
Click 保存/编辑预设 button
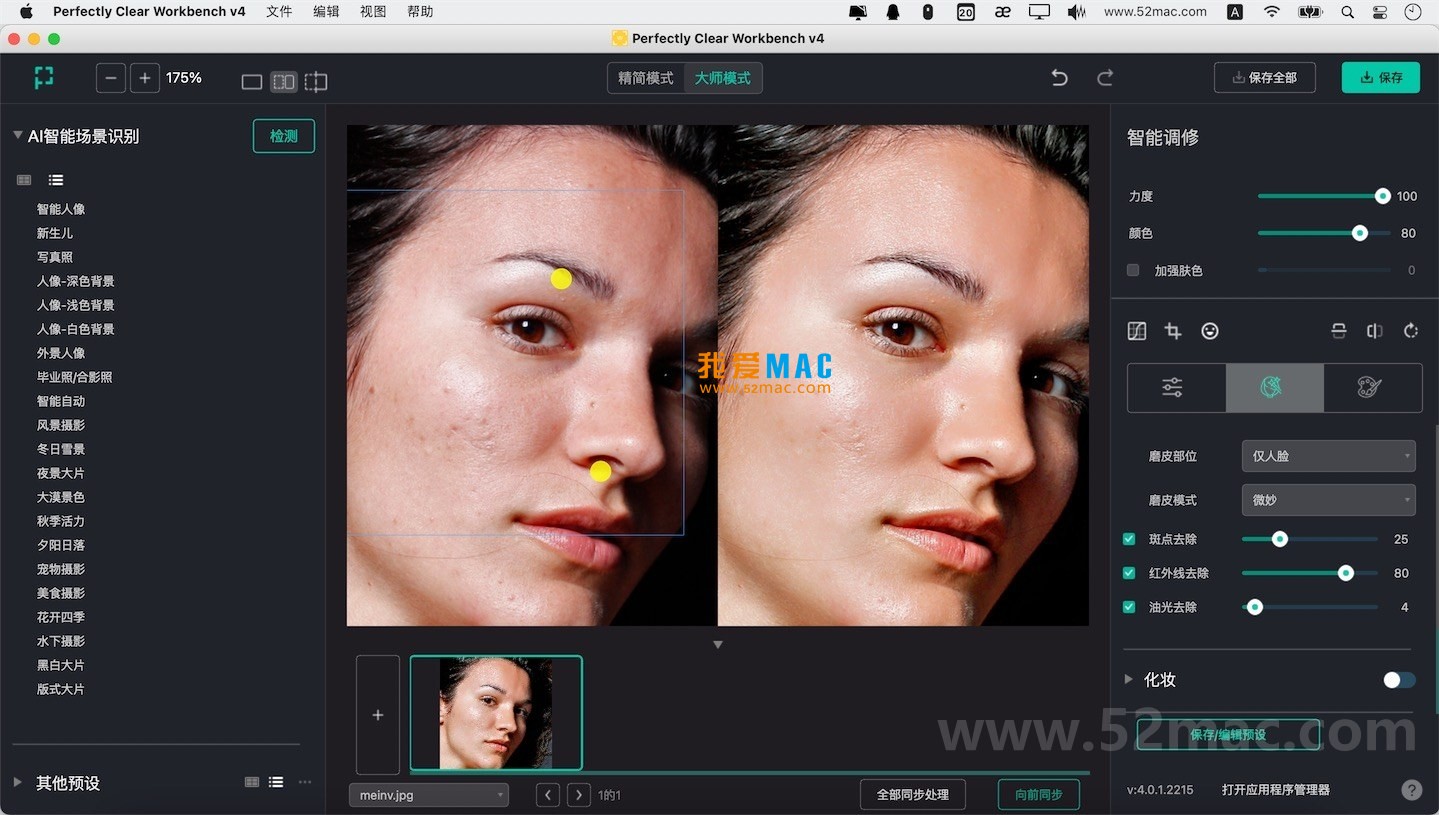click(x=1228, y=735)
